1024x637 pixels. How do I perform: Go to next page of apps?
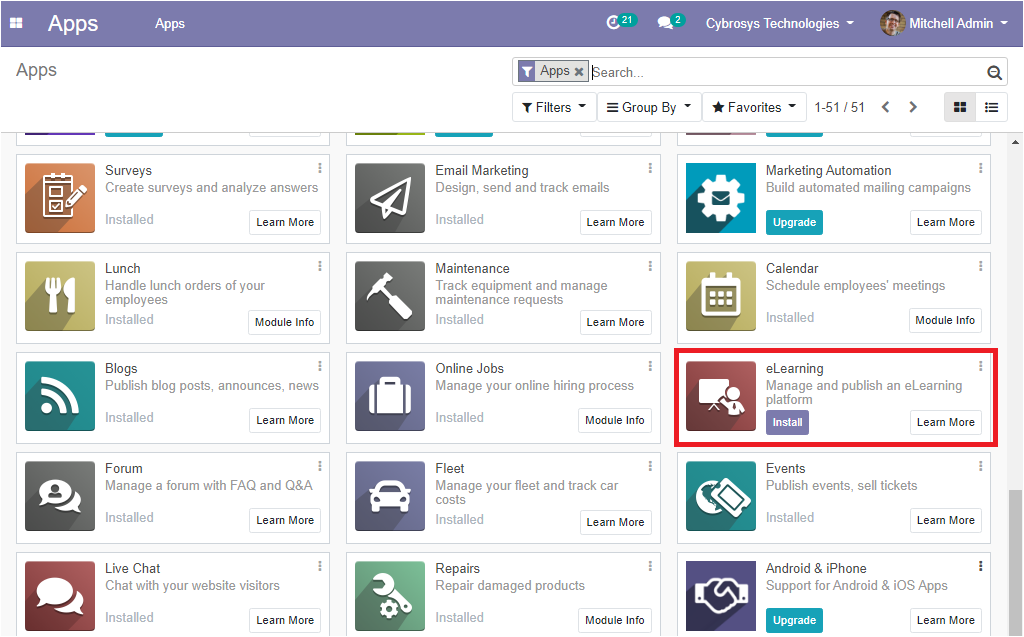coord(913,107)
